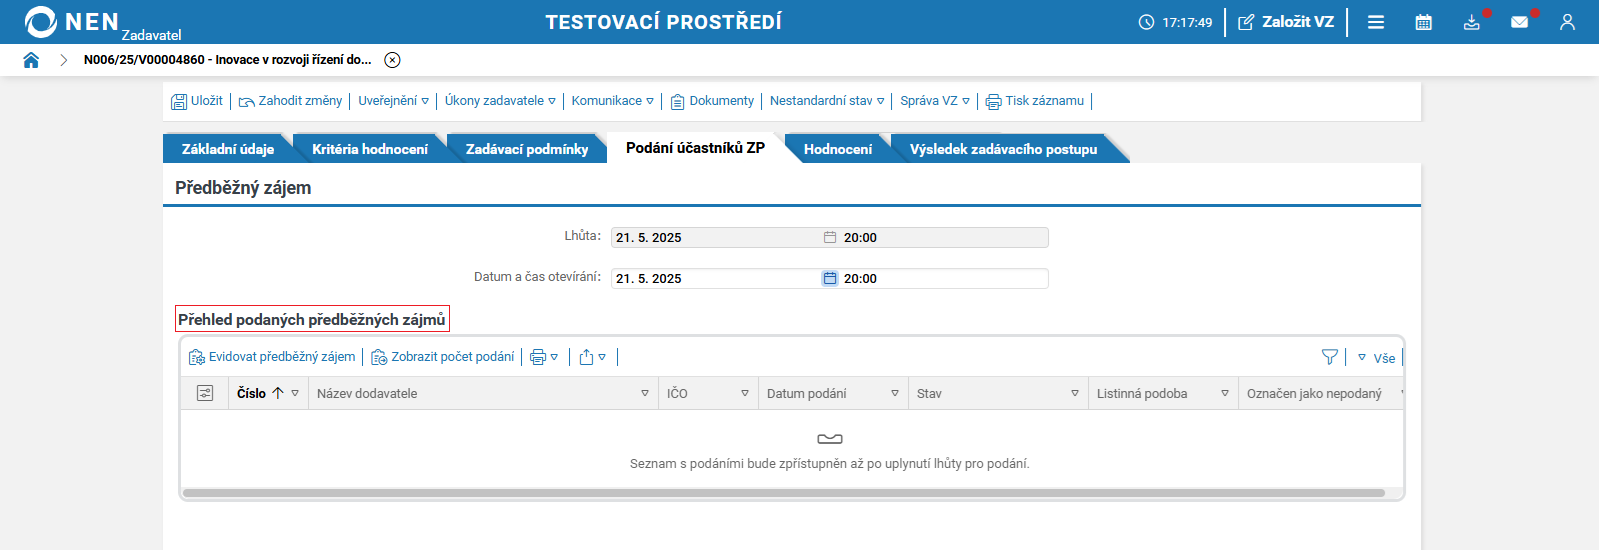This screenshot has height=550, width=1599.
Task: Open the user profile icon
Action: [x=1567, y=22]
